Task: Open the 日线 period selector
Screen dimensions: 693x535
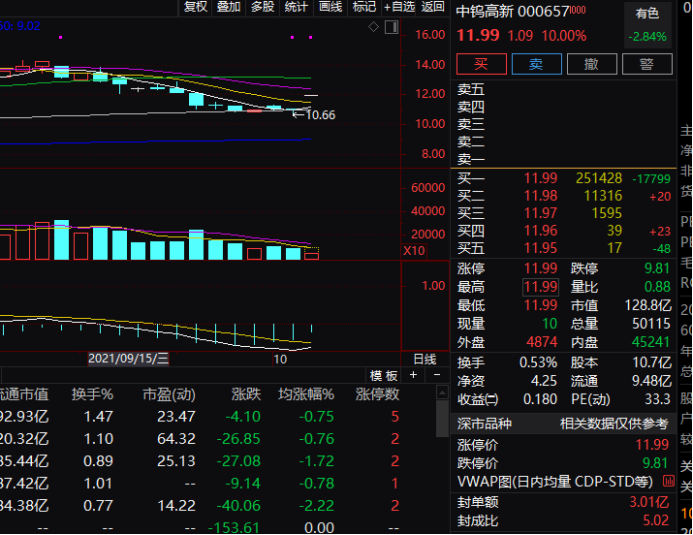Action: click(424, 358)
